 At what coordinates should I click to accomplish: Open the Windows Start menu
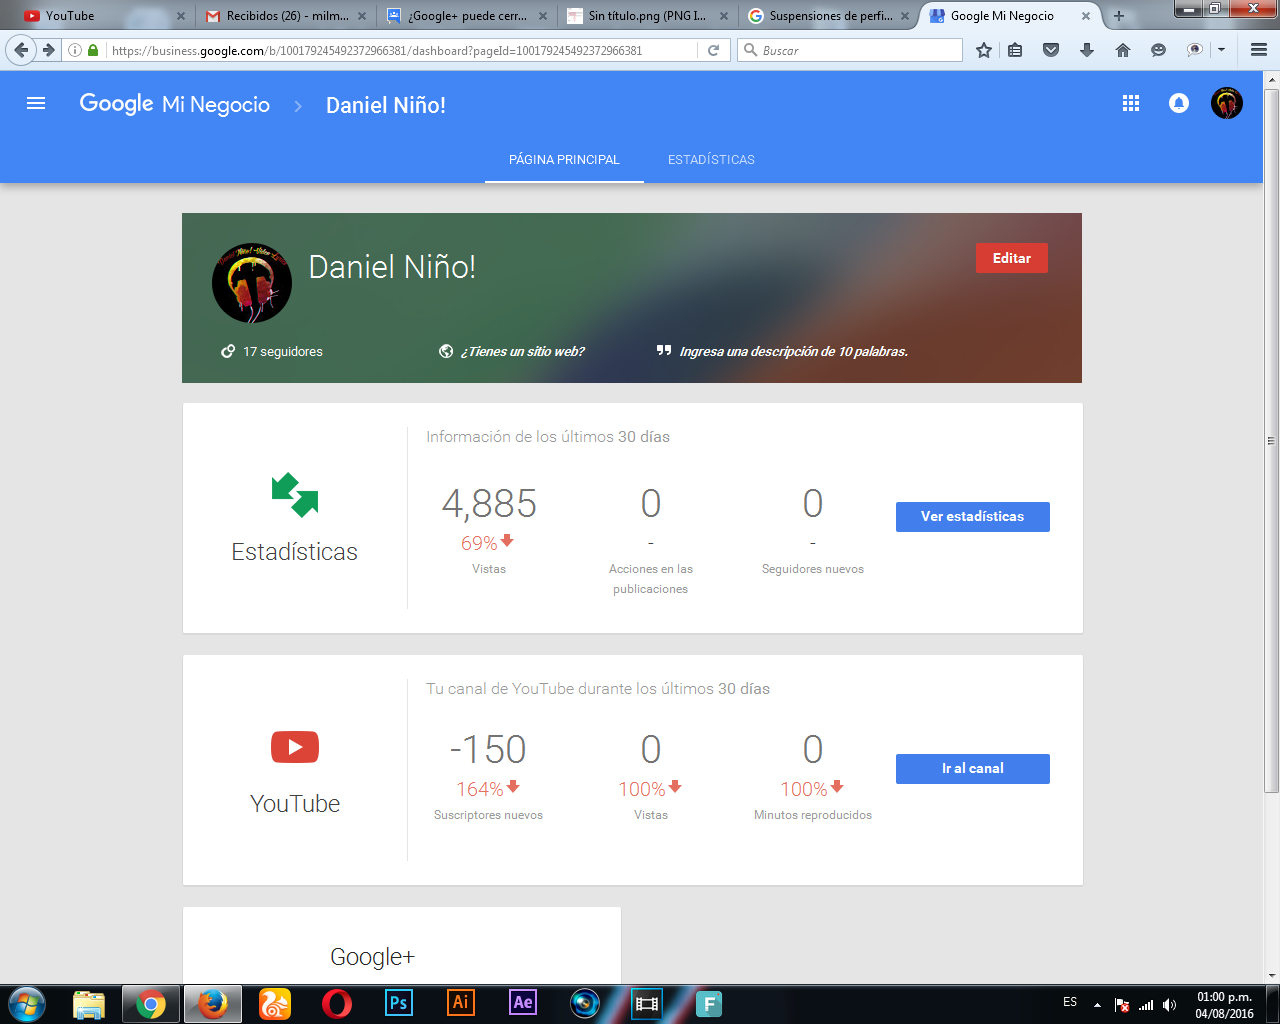[x=27, y=1004]
